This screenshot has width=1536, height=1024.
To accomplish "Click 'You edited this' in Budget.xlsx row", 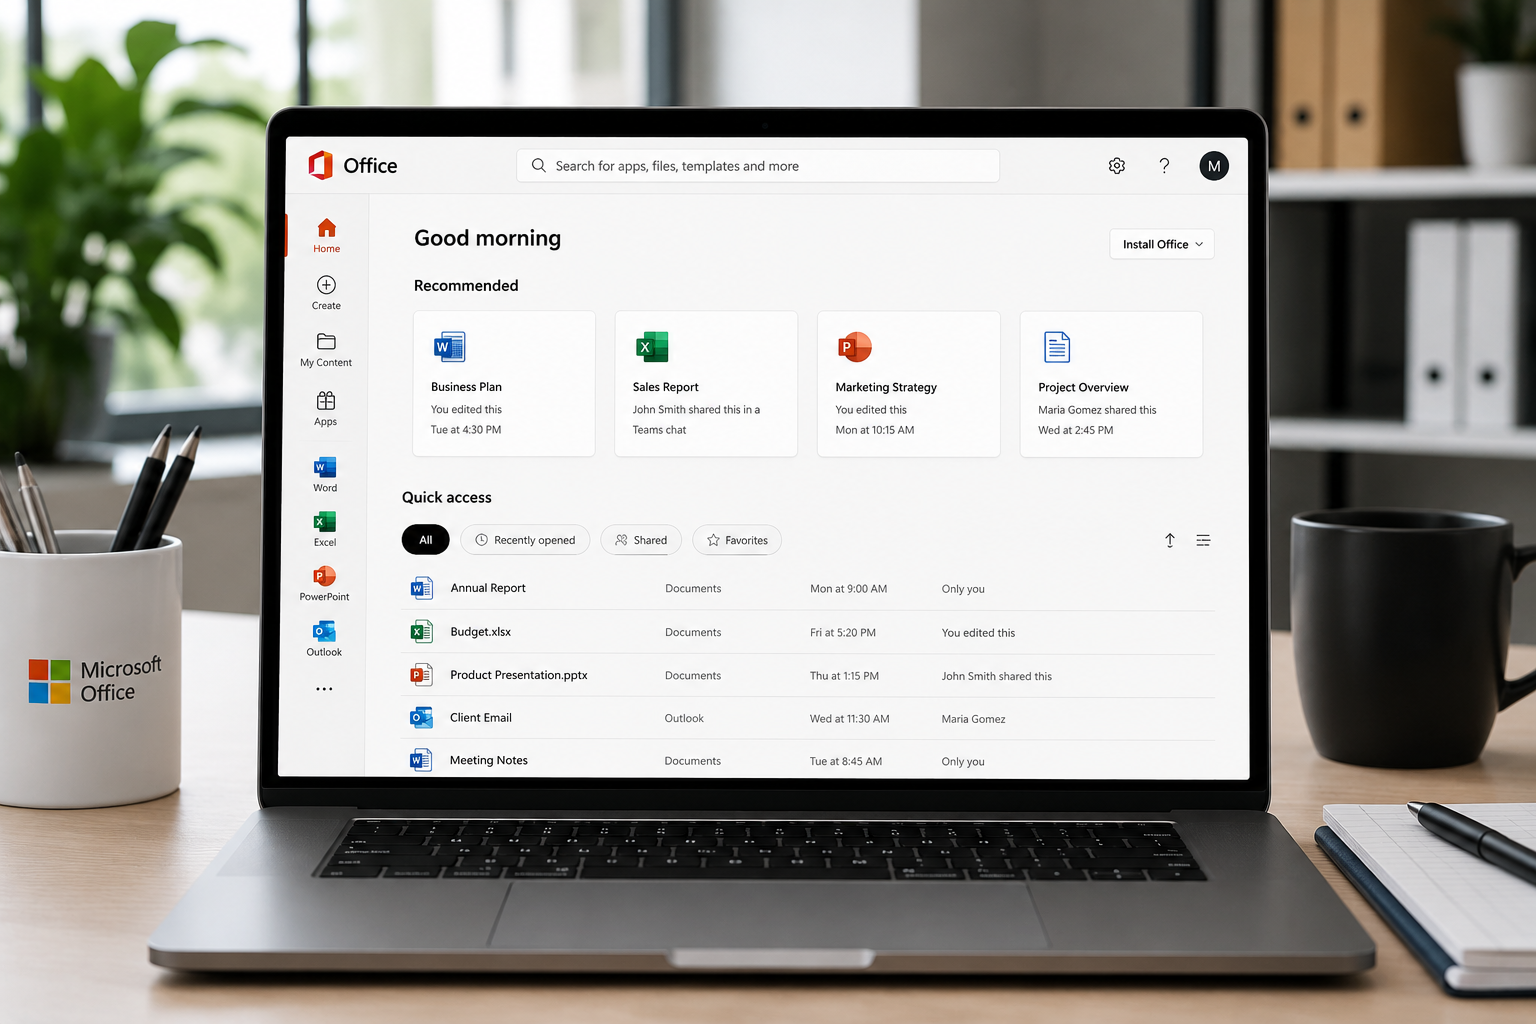I will [978, 633].
